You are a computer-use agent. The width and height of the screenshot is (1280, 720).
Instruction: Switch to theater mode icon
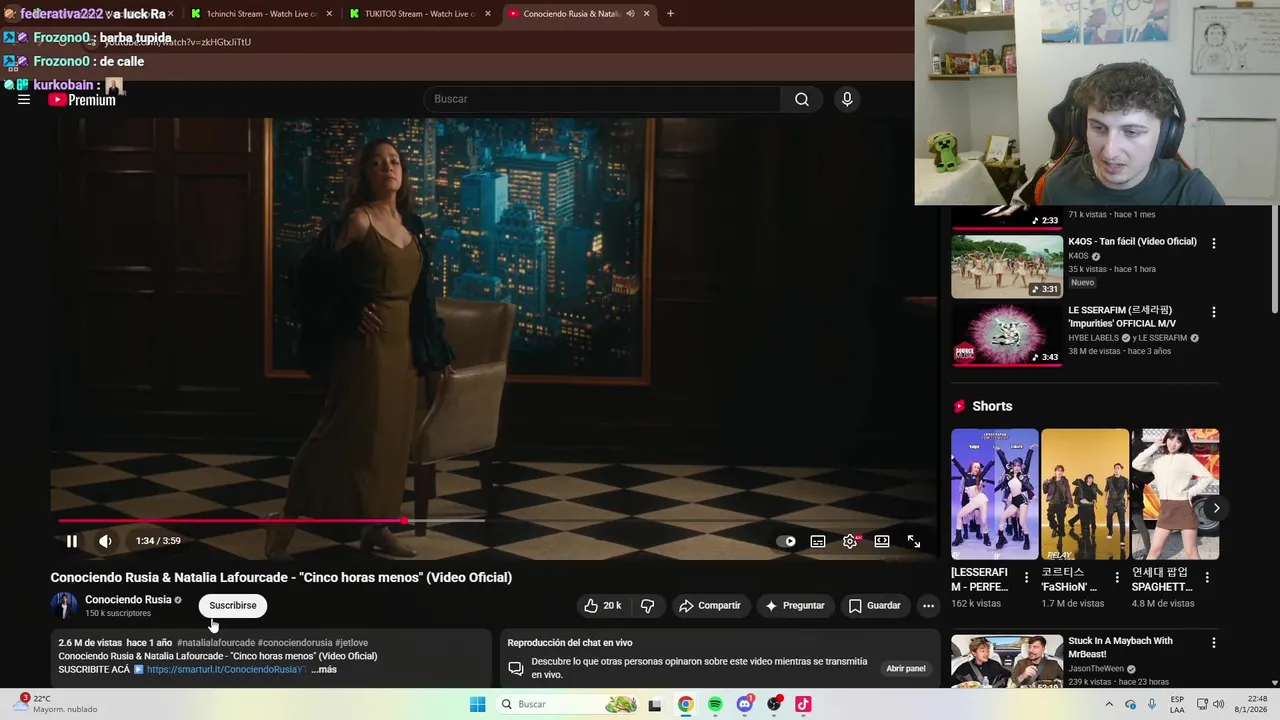pos(882,541)
